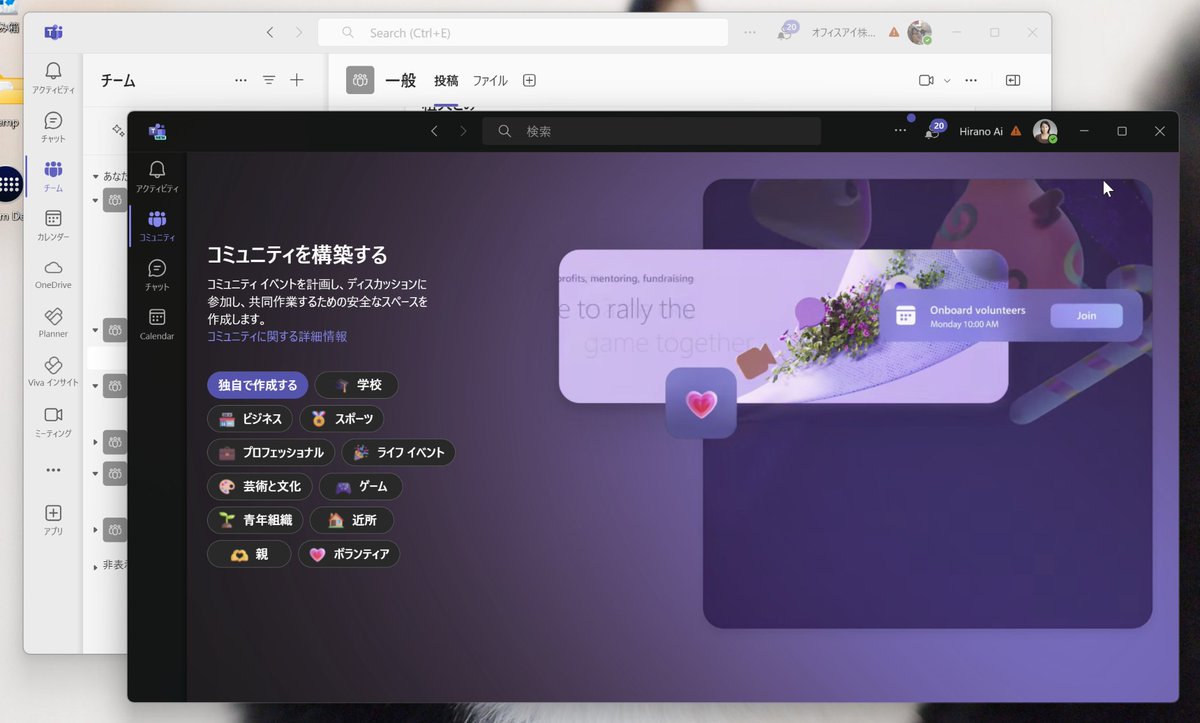Select ゲーム community category

pos(360,487)
